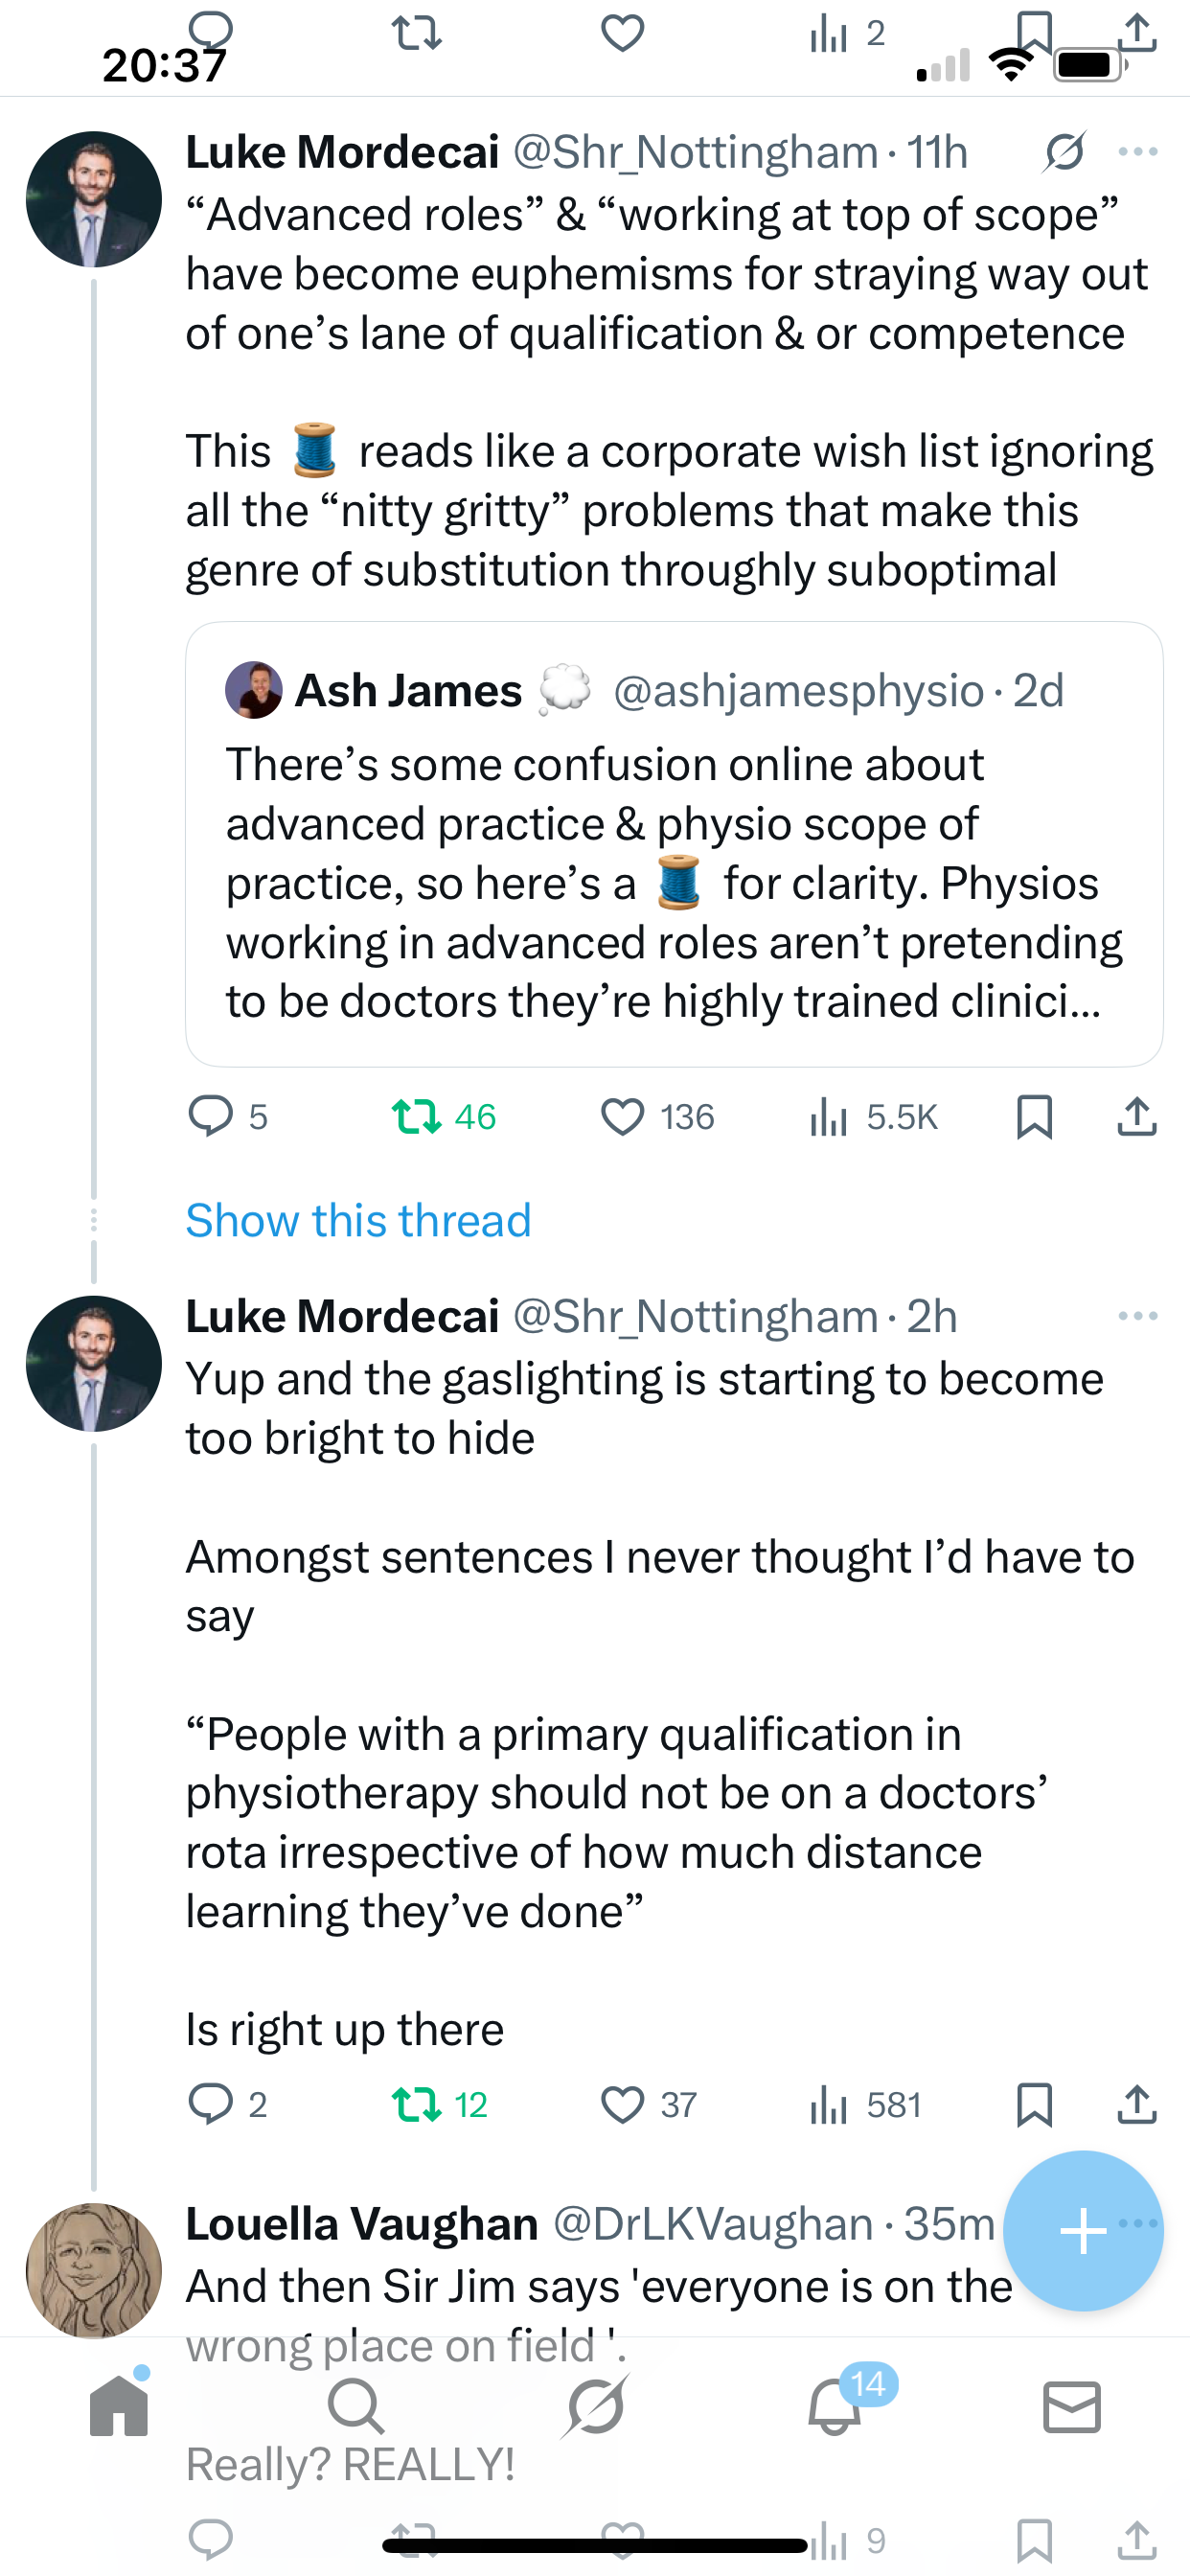Go to the Home tab

click(x=119, y=2406)
